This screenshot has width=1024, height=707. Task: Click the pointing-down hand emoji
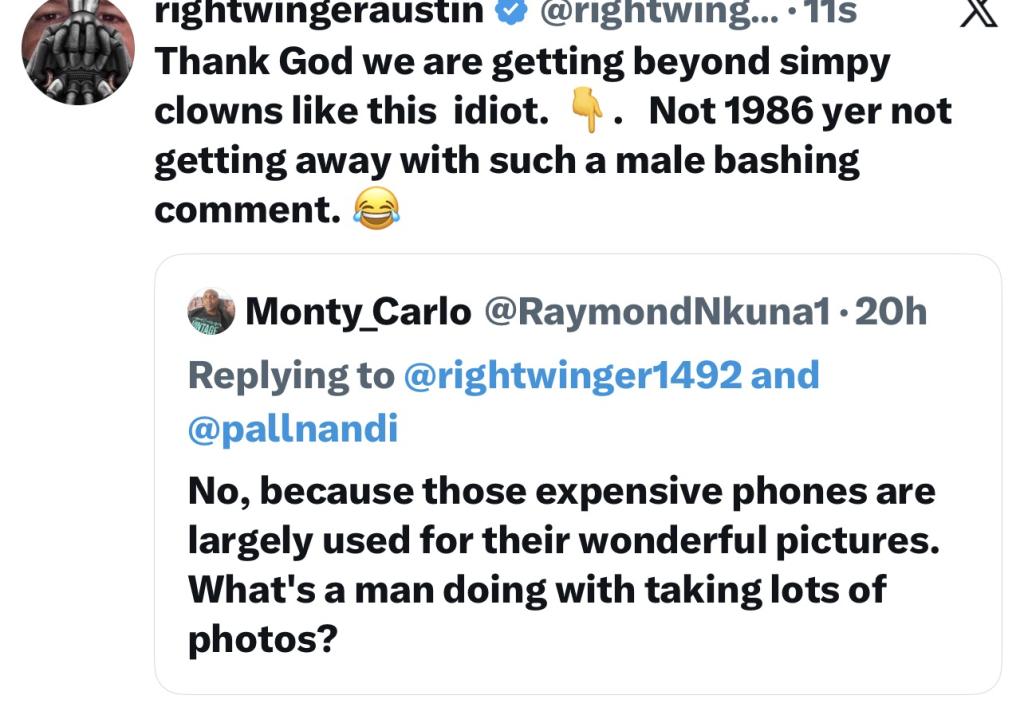(588, 113)
